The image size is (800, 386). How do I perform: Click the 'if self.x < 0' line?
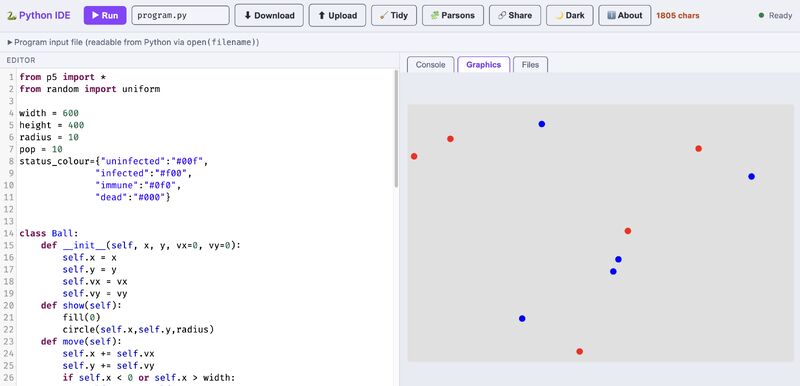coord(149,378)
